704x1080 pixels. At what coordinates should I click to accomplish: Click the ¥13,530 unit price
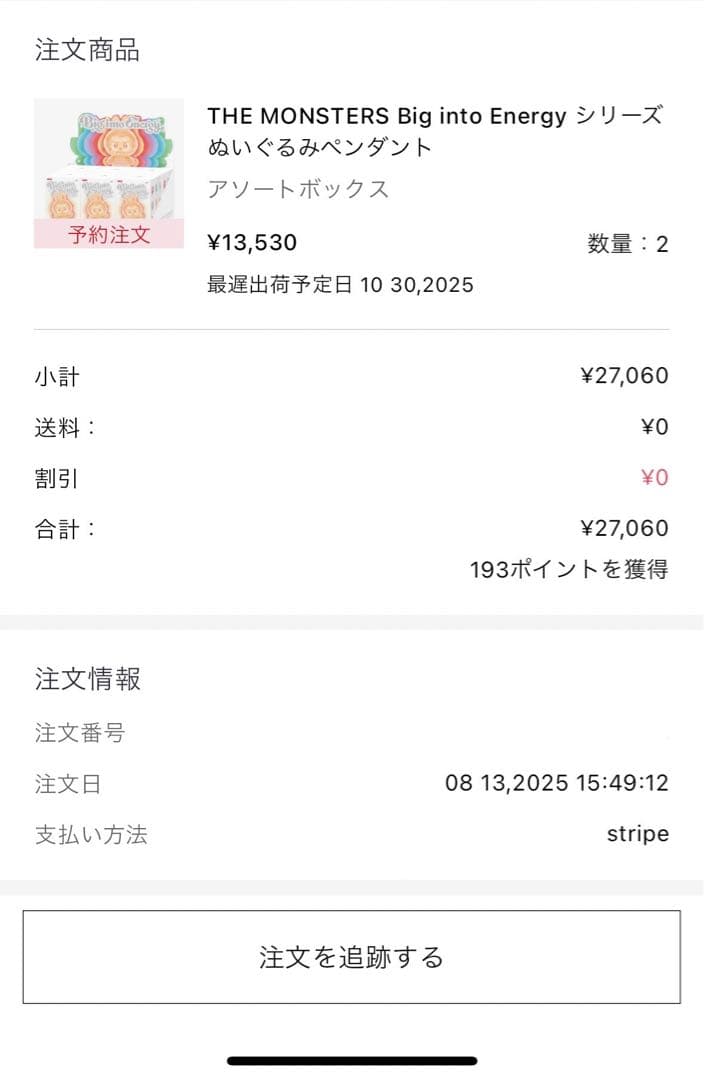click(x=252, y=242)
